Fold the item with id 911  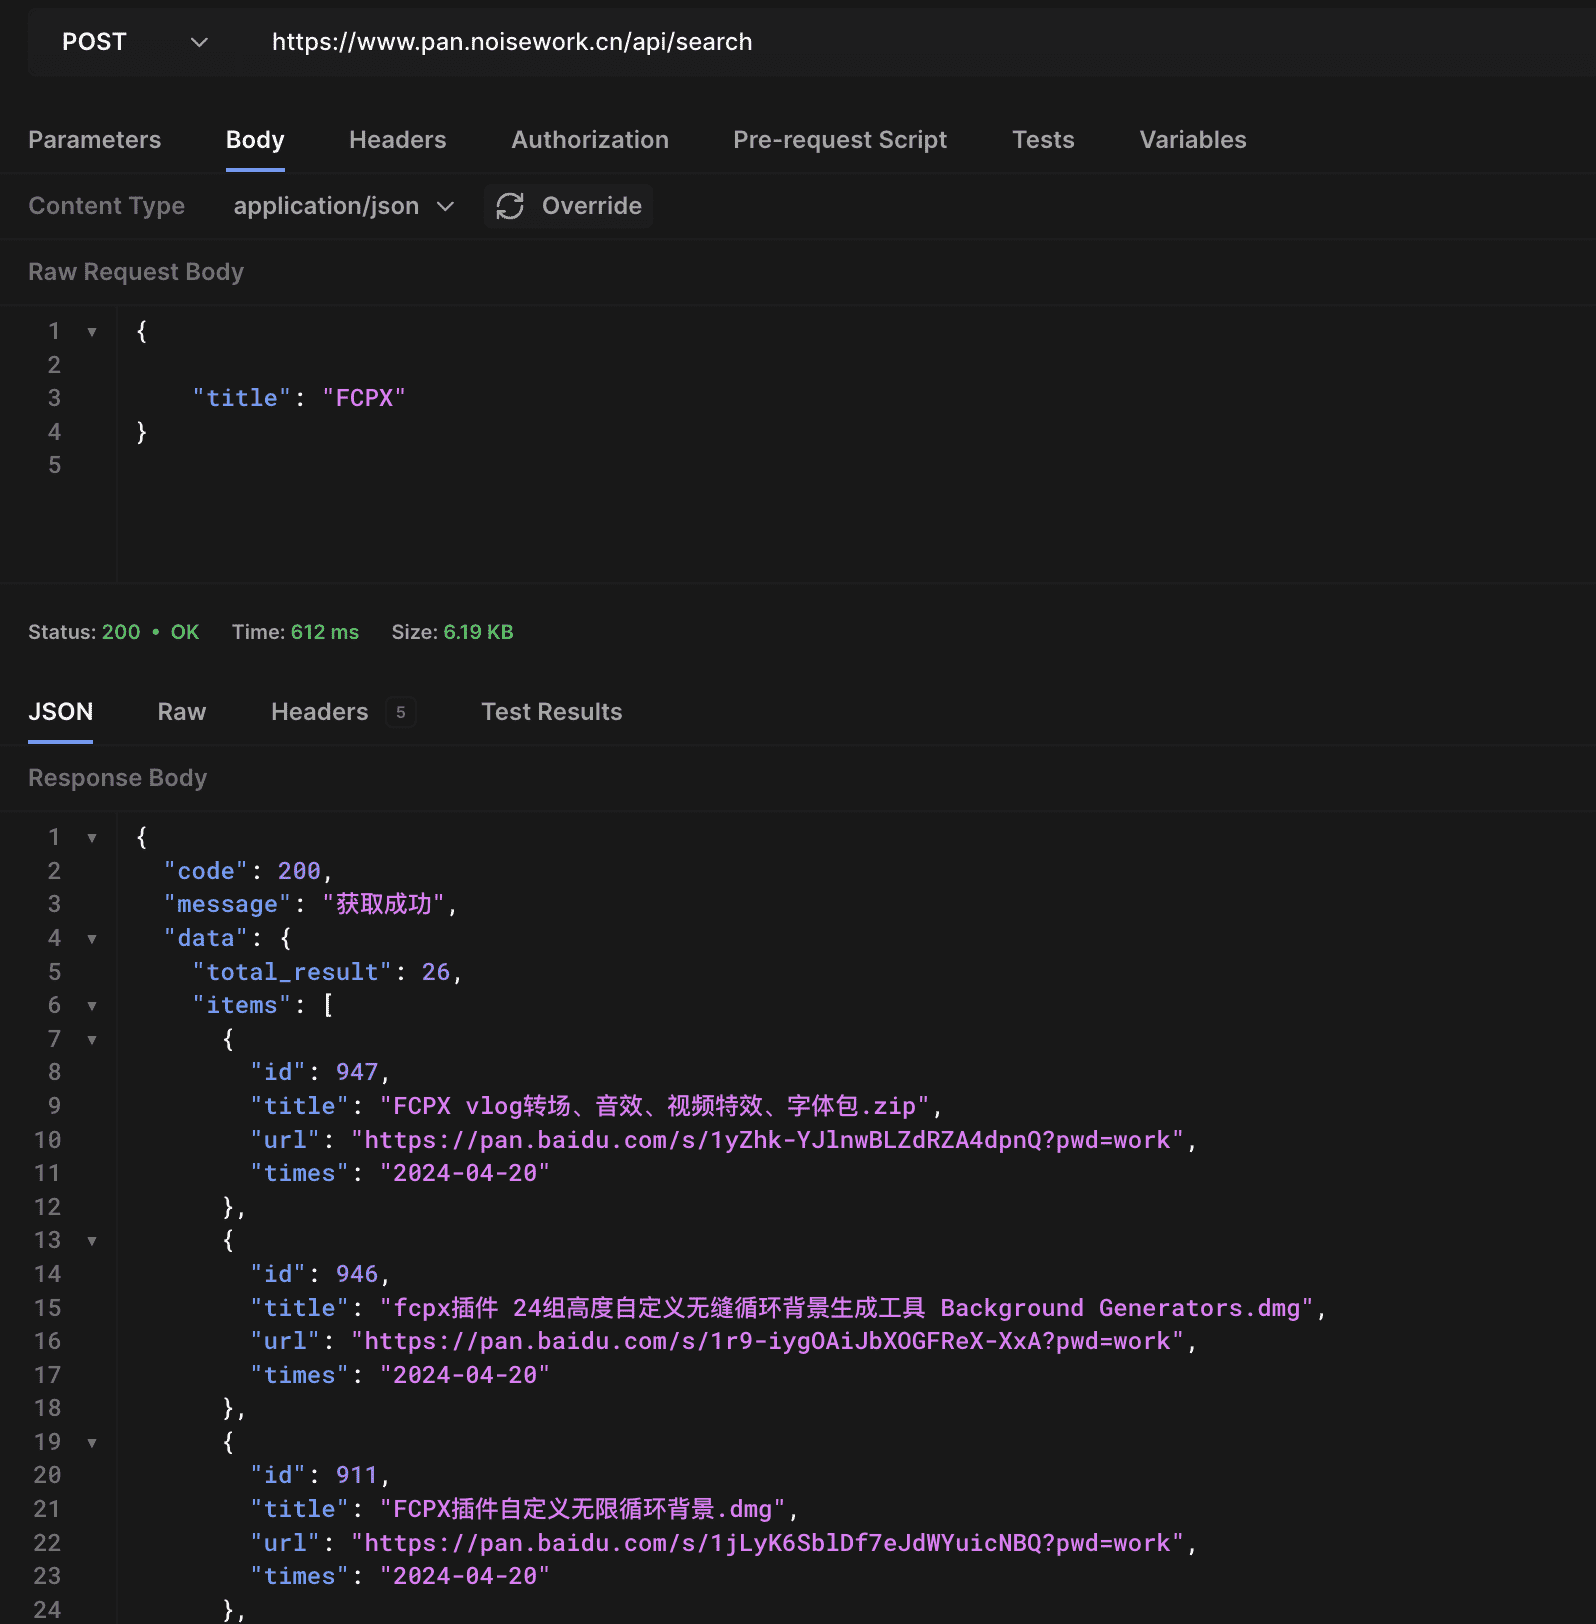tap(92, 1443)
